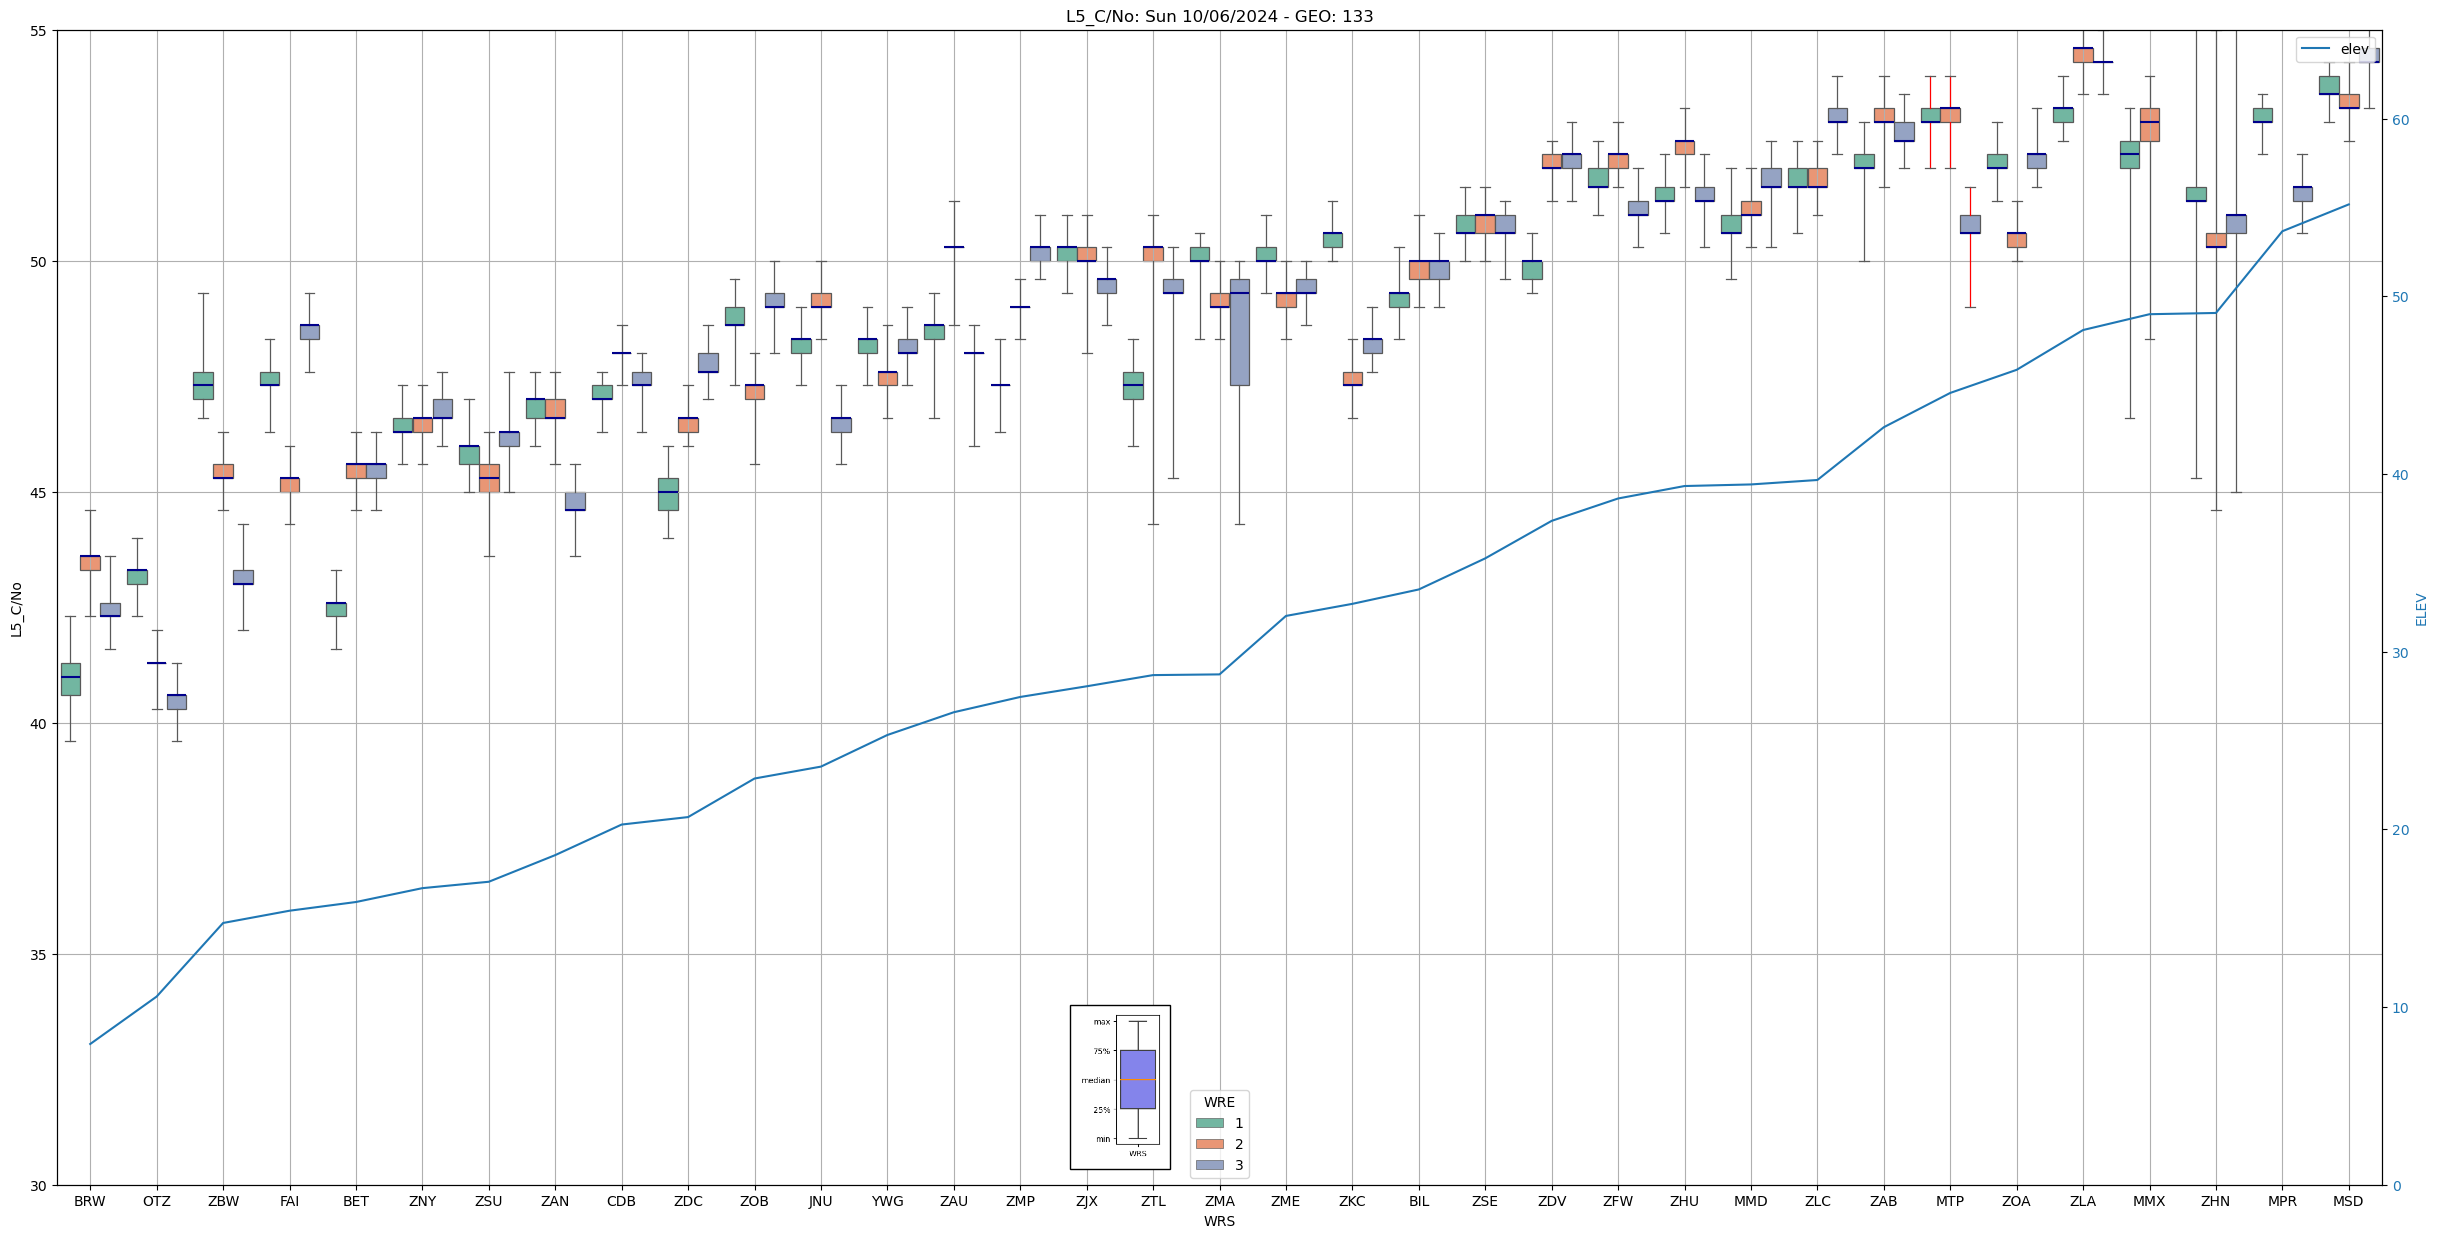Click the ZSE station label
Screen dimensions: 2439x1238
tap(1485, 1201)
